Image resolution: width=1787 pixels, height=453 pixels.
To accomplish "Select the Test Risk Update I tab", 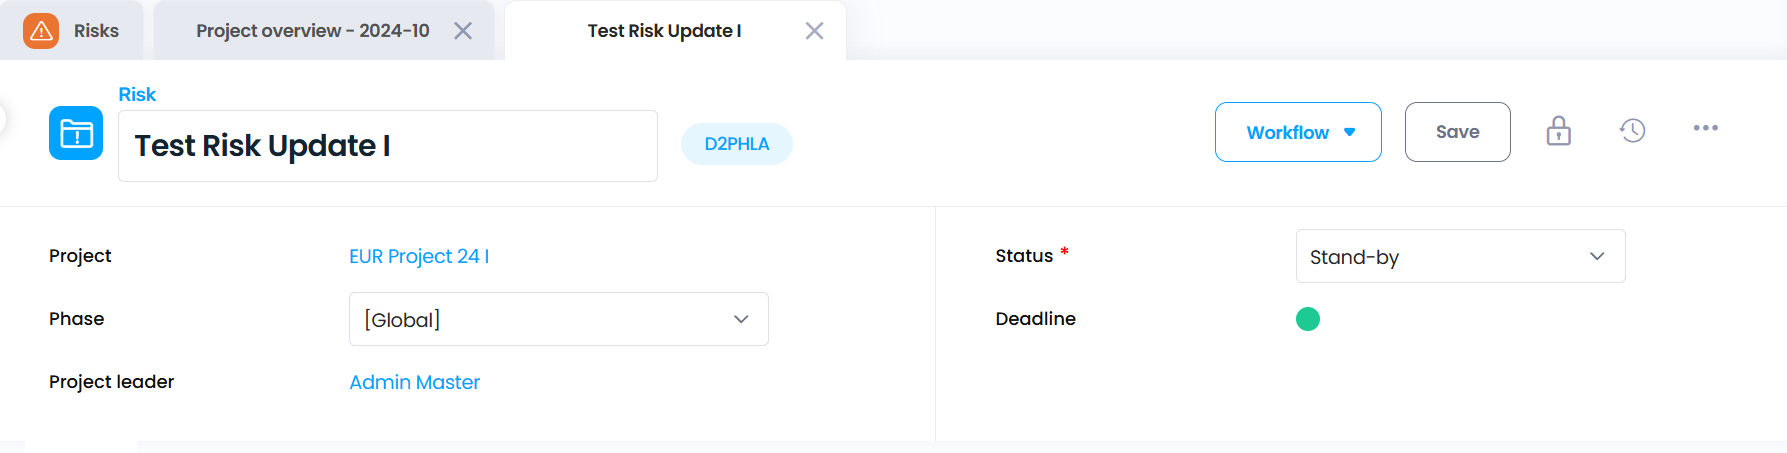I will click(664, 31).
